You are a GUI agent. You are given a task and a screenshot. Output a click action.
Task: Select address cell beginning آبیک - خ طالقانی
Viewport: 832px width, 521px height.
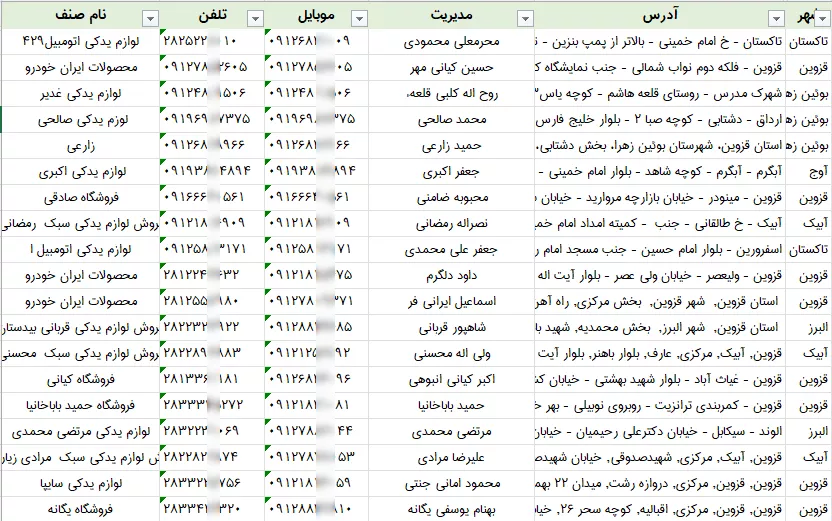click(660, 223)
